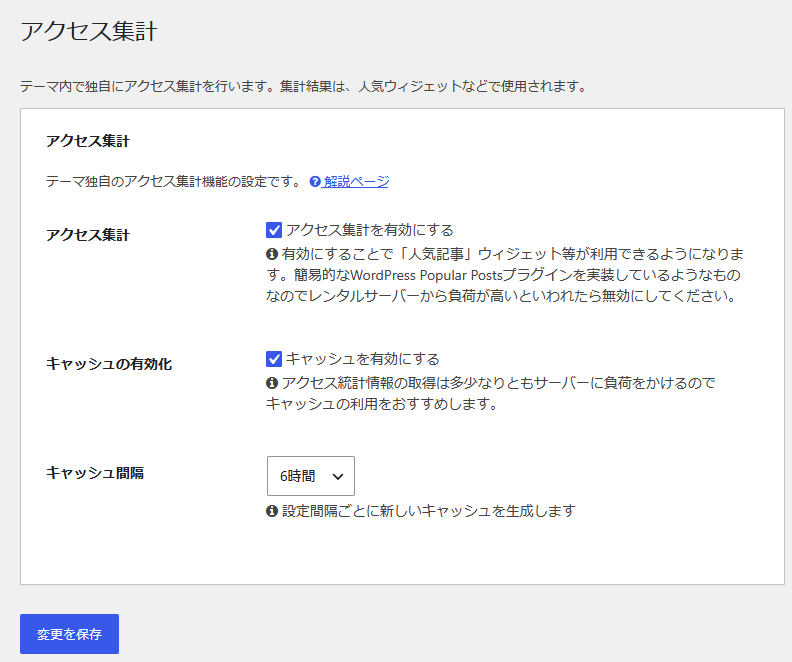Image resolution: width=792 pixels, height=662 pixels.
Task: Click the キャッシュを有効にする label text
Action: [363, 359]
